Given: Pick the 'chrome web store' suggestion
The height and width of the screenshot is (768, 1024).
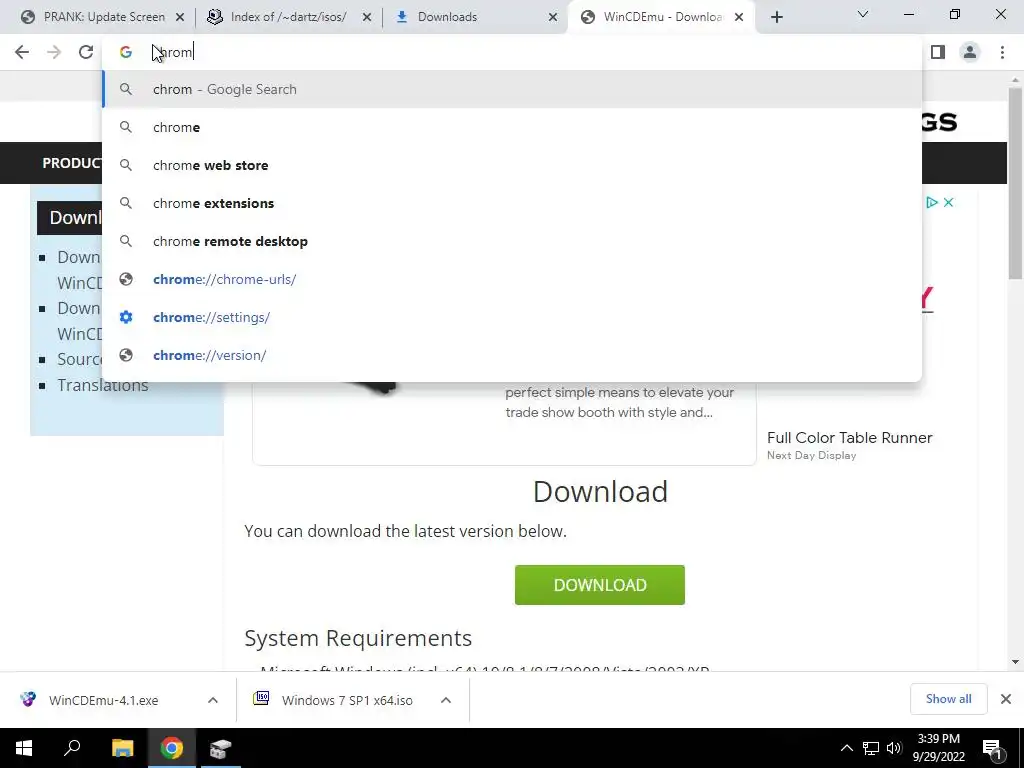Looking at the screenshot, I should 512,165.
